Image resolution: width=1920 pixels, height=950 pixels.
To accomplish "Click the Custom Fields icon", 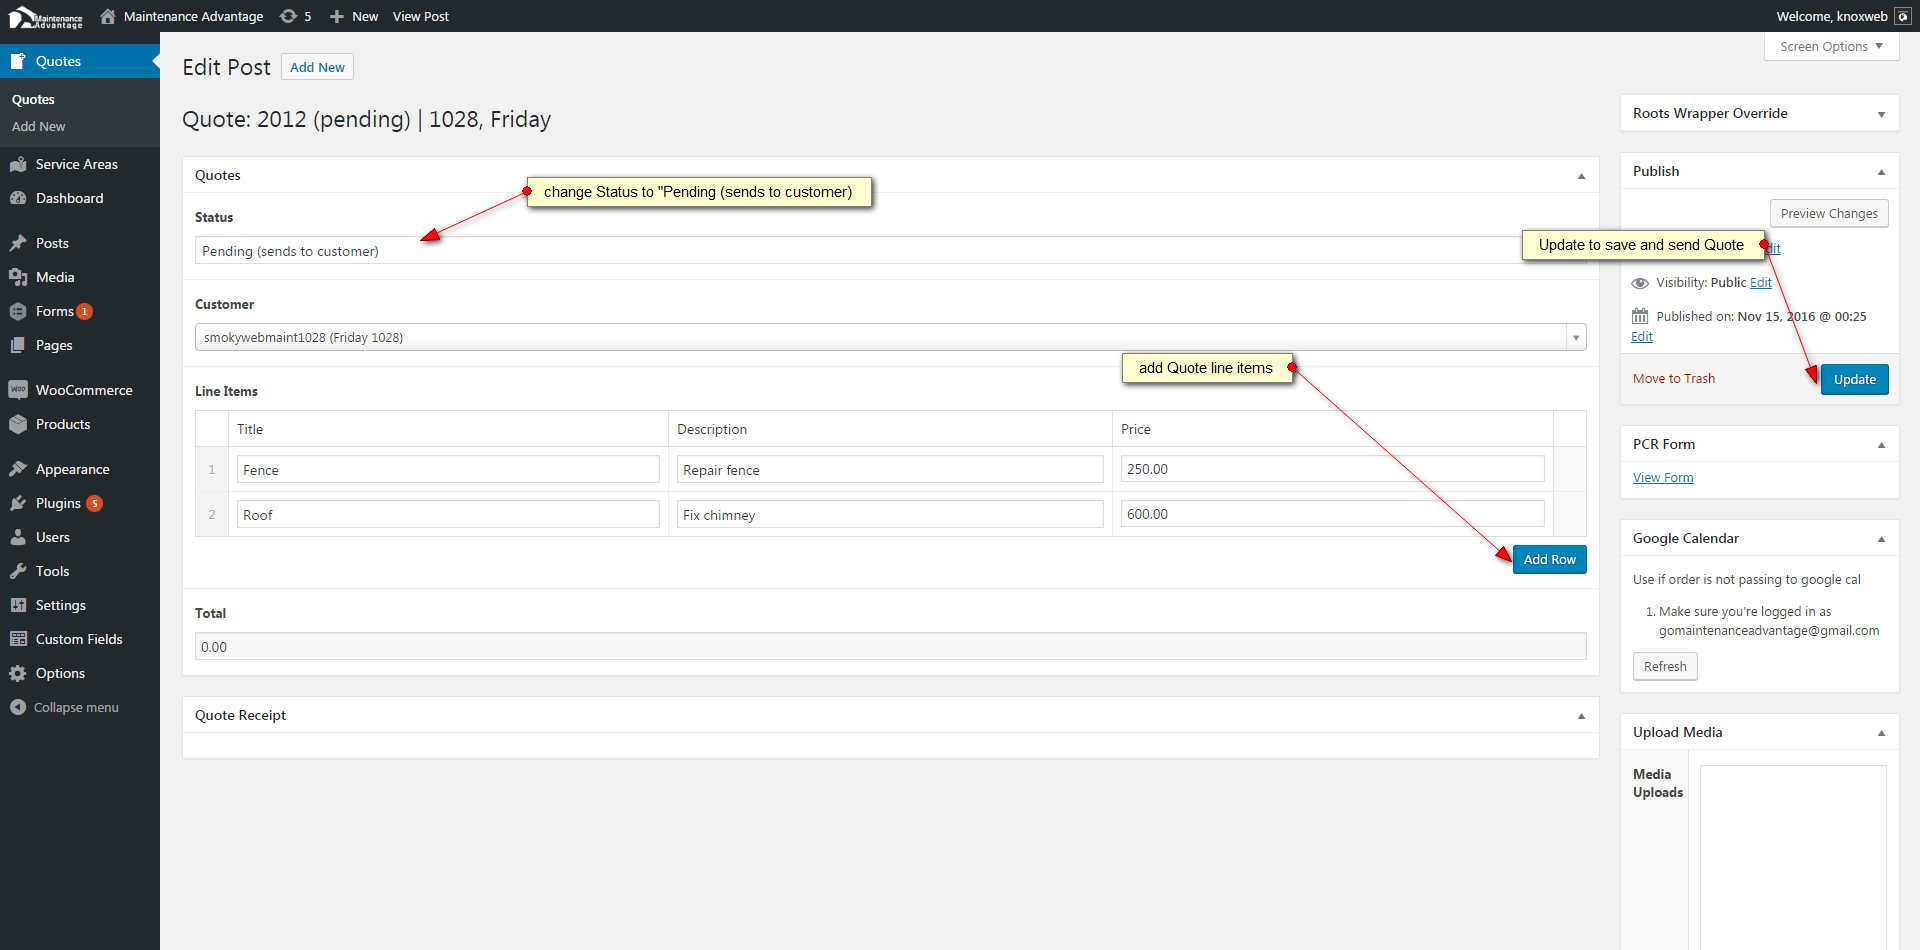I will [18, 639].
